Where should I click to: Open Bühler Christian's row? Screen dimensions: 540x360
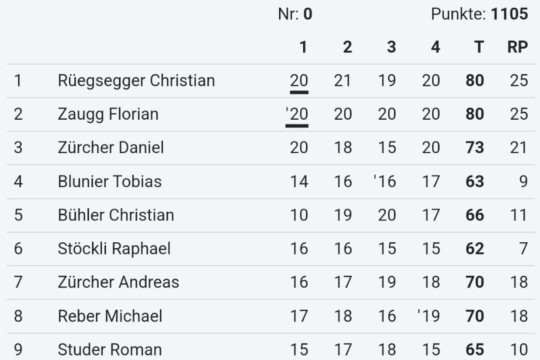pyautogui.click(x=271, y=215)
